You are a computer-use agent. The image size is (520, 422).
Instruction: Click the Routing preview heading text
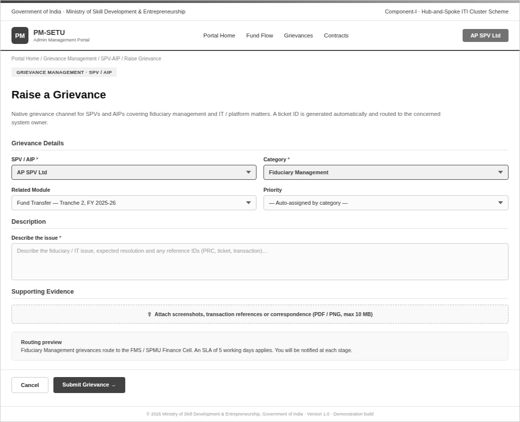coord(41,342)
